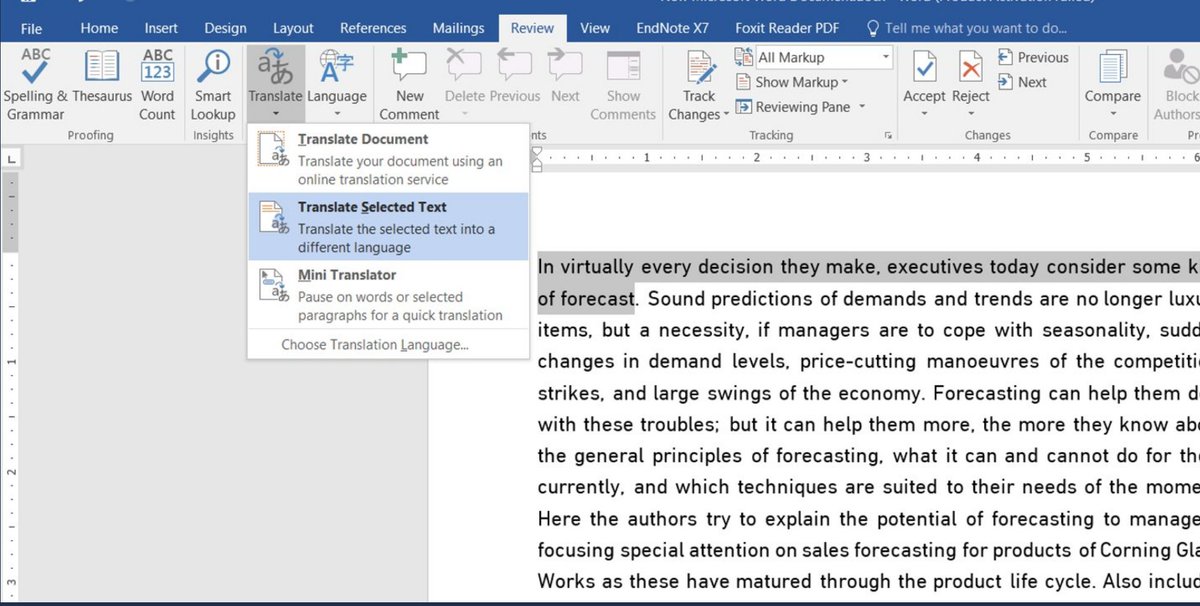Reject the current change

pos(970,76)
